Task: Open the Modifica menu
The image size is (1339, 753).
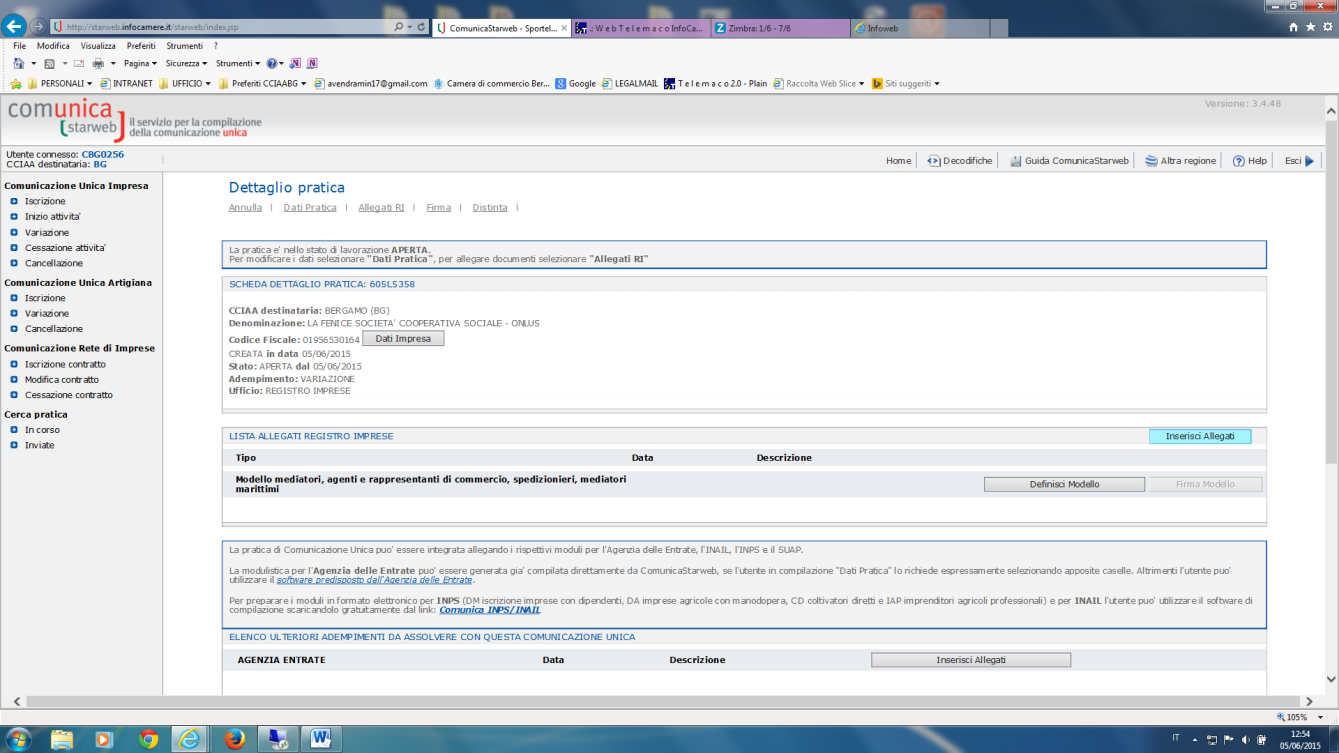Action: click(x=53, y=46)
